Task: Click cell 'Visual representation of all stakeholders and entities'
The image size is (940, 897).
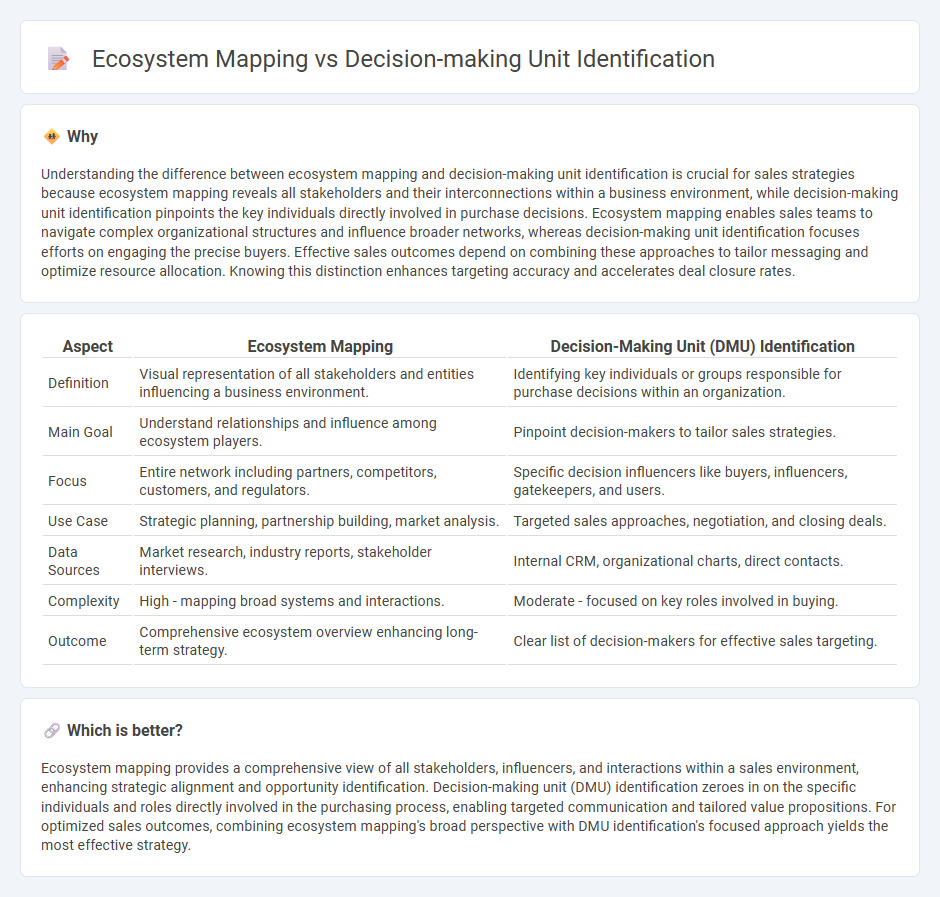Action: 320,383
